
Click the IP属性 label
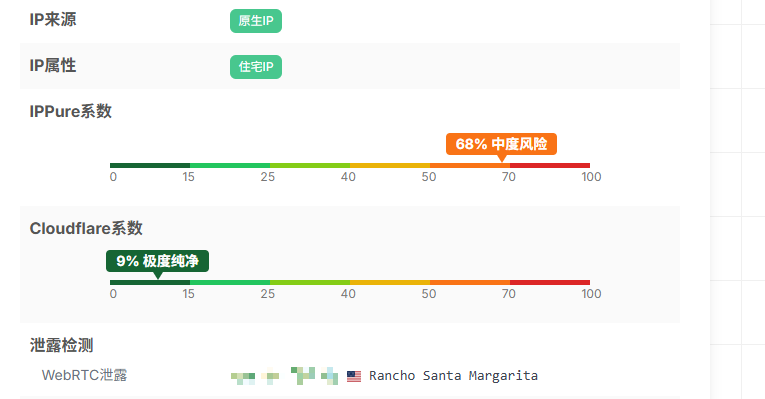[53, 66]
